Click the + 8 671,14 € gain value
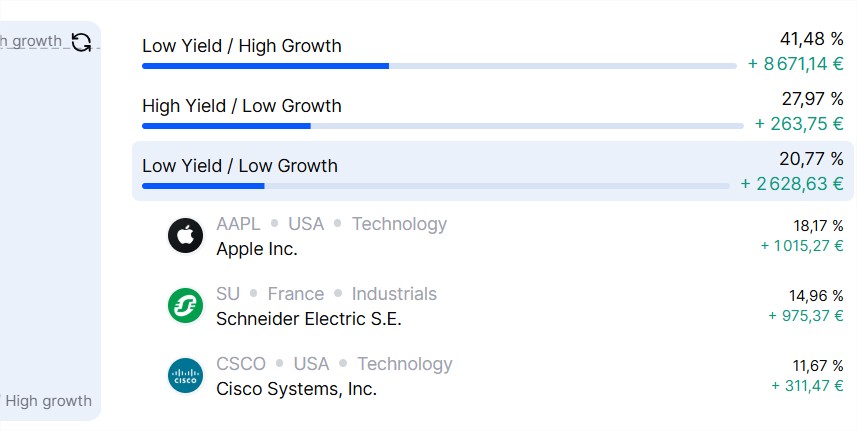The image size is (857, 431). click(x=796, y=64)
